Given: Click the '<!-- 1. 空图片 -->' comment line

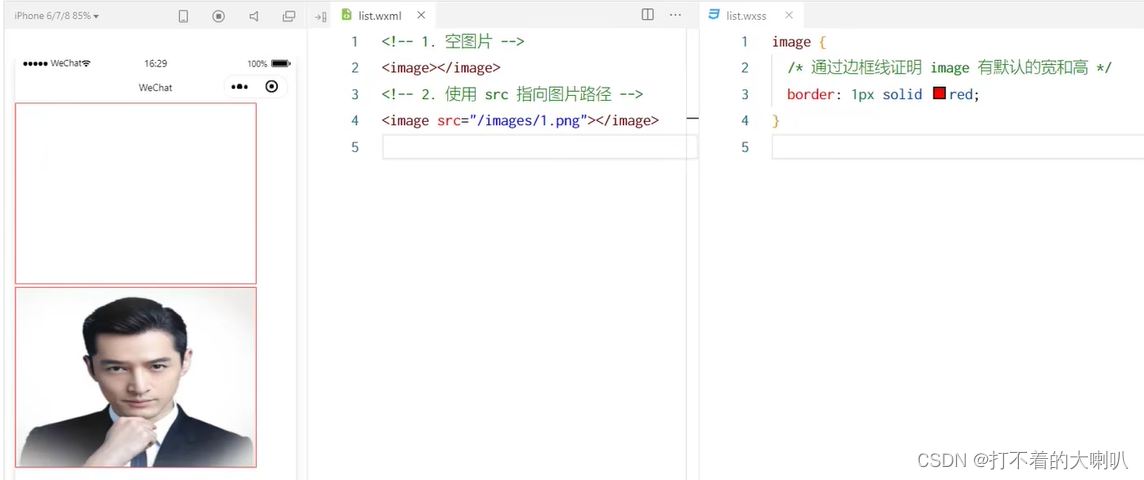Looking at the screenshot, I should pos(452,42).
